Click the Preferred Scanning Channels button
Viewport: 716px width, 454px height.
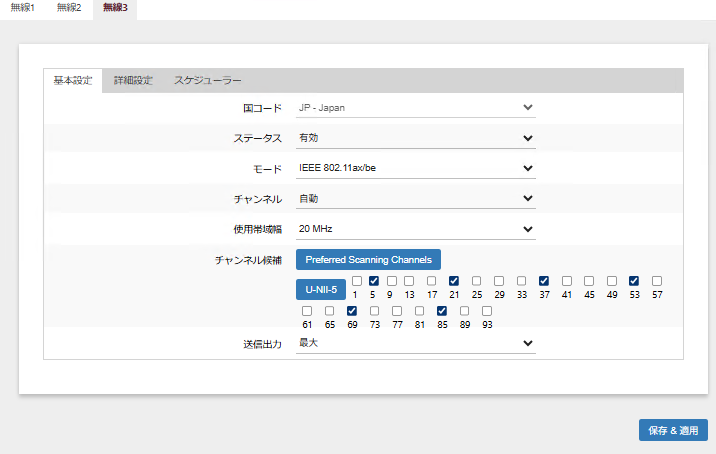[x=368, y=260]
